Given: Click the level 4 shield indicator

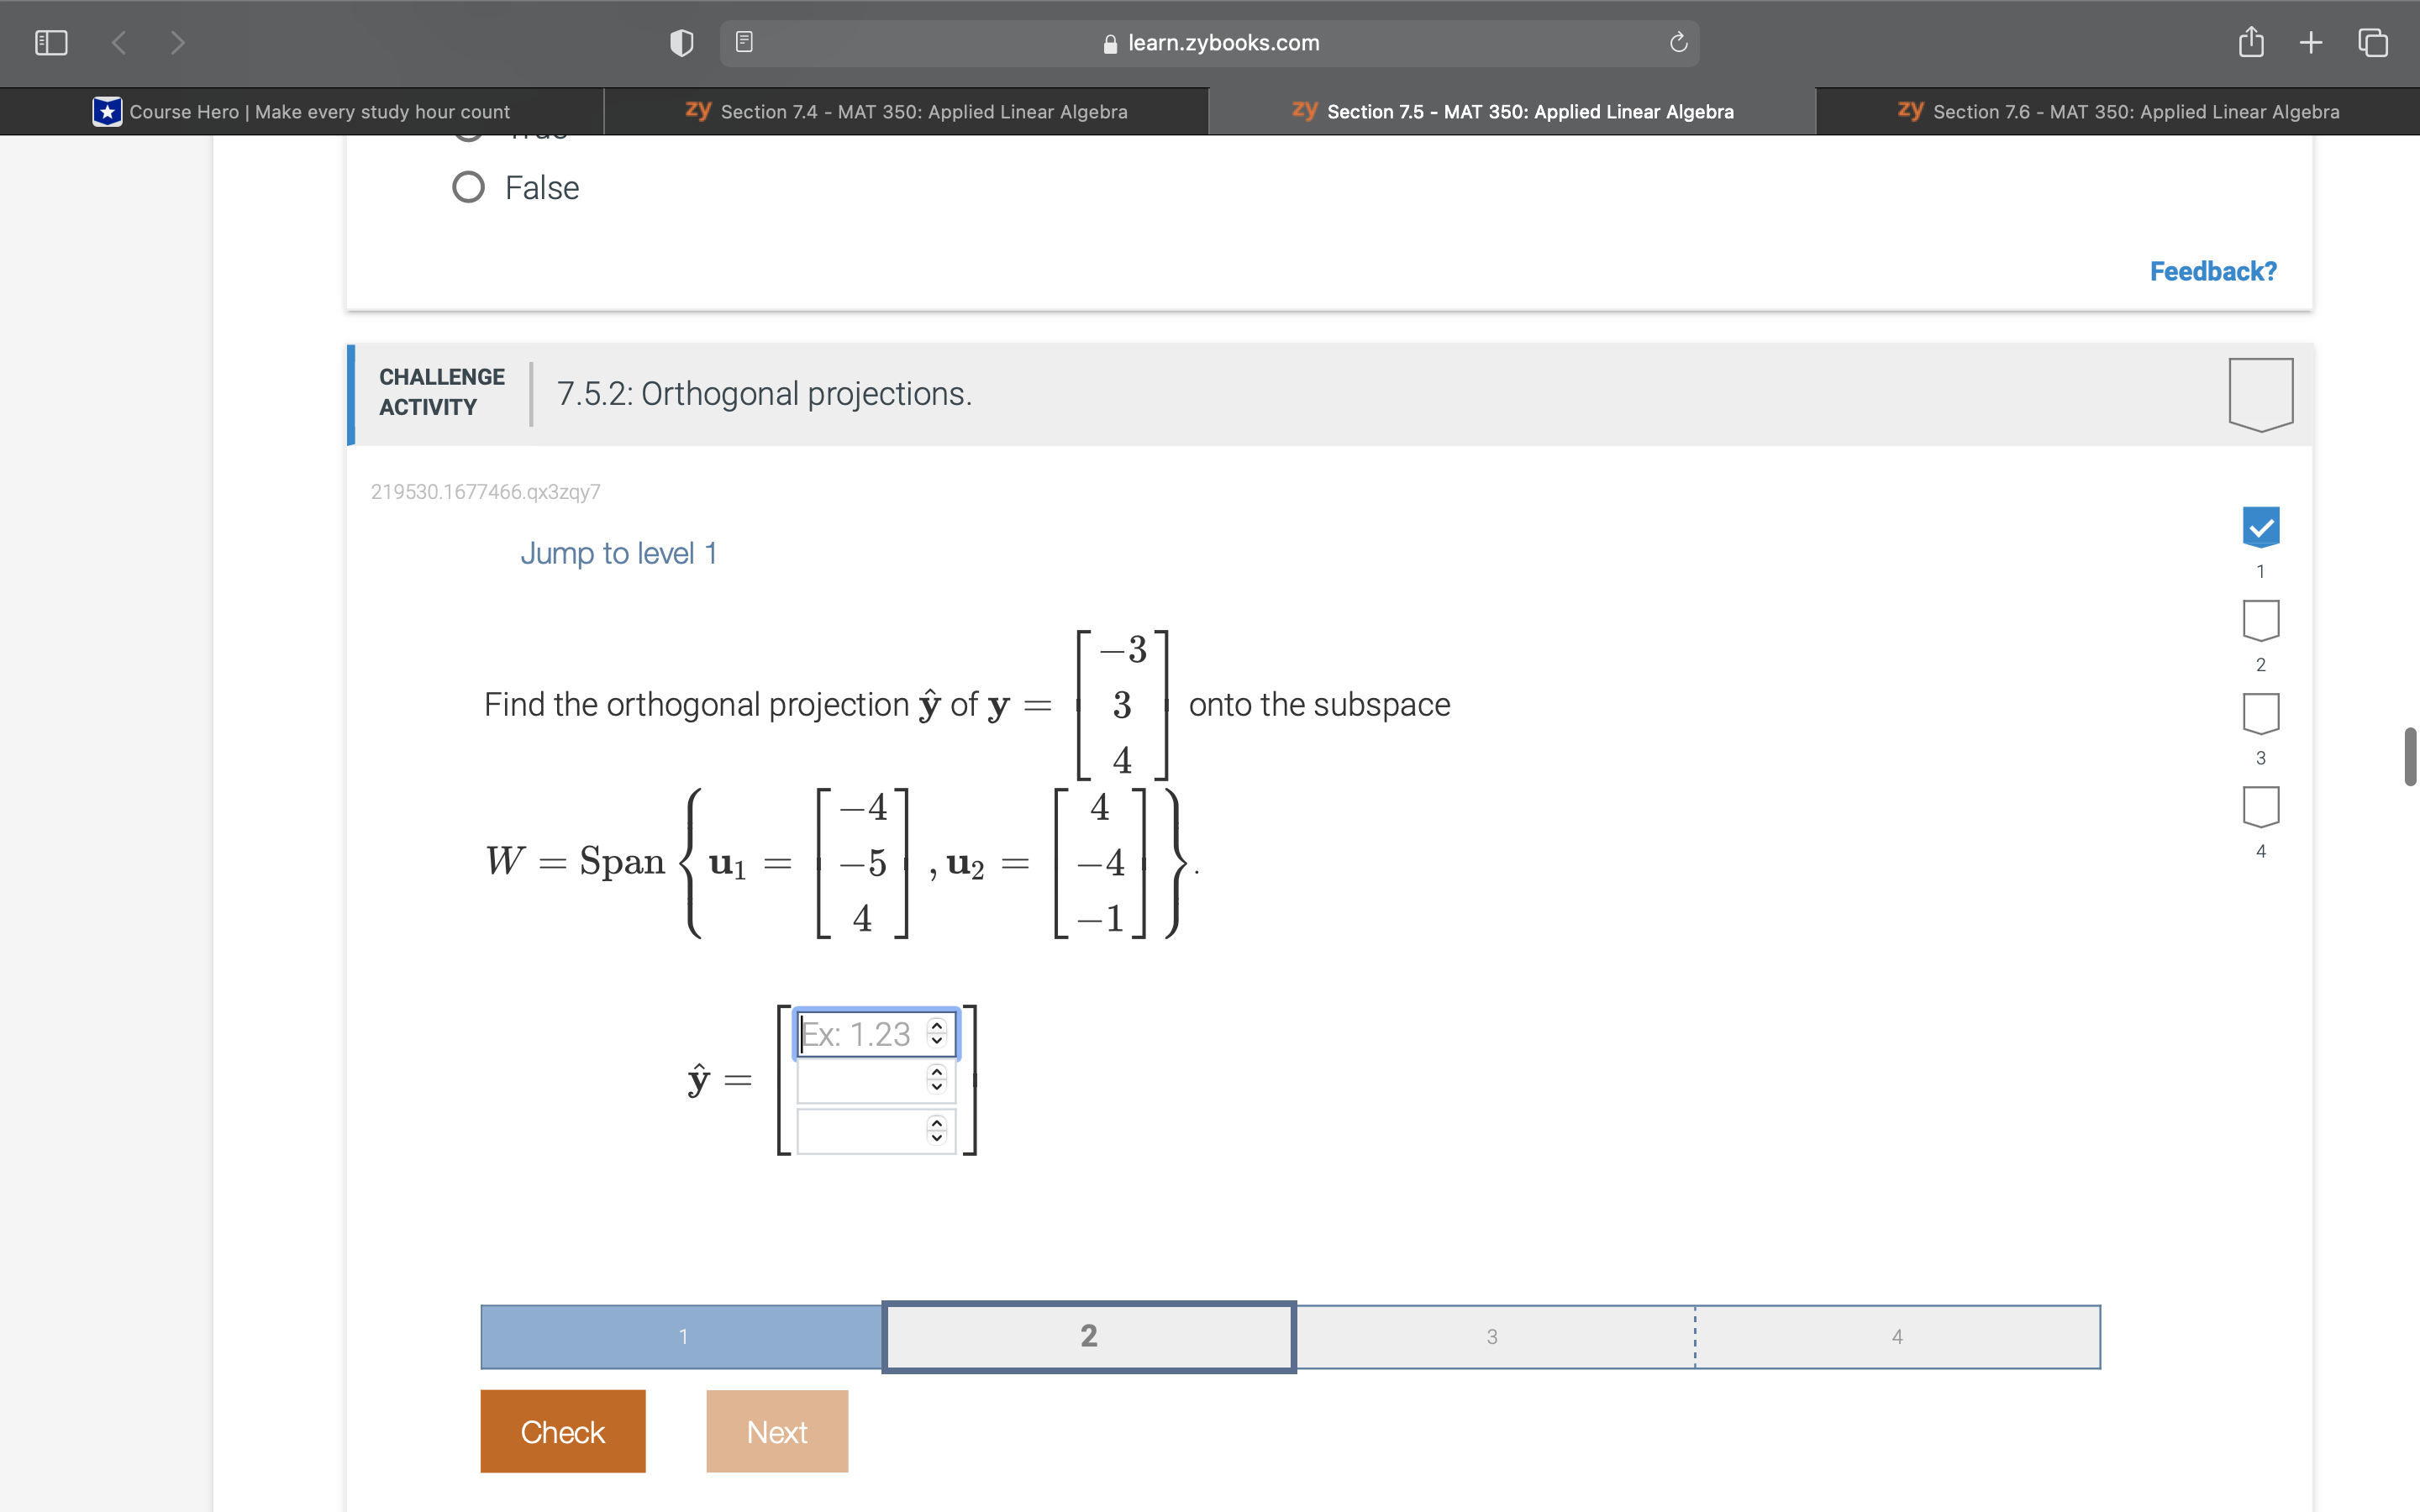Looking at the screenshot, I should point(2261,806).
